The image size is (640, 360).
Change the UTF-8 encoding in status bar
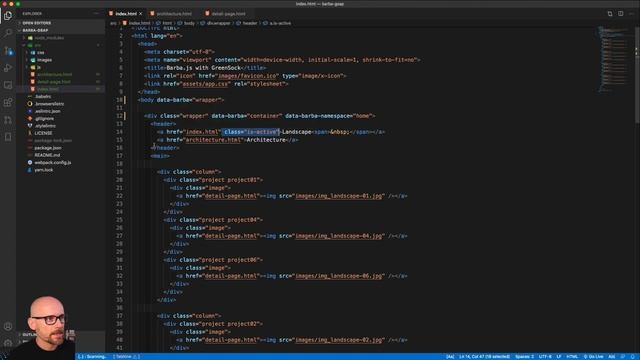545,356
